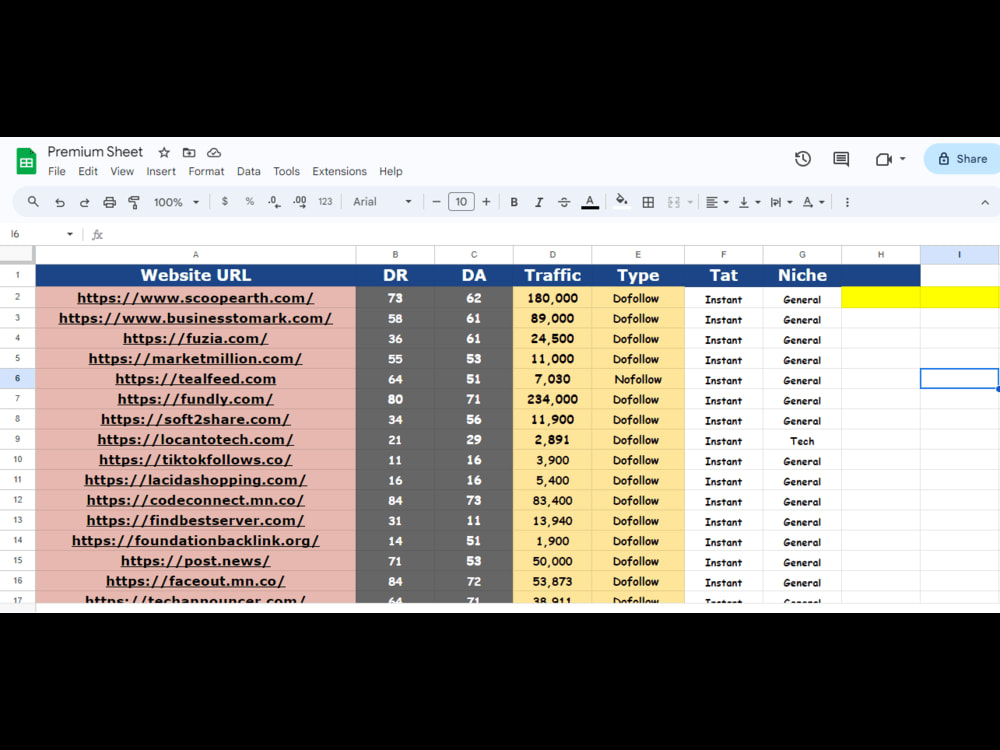Open the zoom 100% dropdown
Screen dimensions: 1000x750
(176, 202)
